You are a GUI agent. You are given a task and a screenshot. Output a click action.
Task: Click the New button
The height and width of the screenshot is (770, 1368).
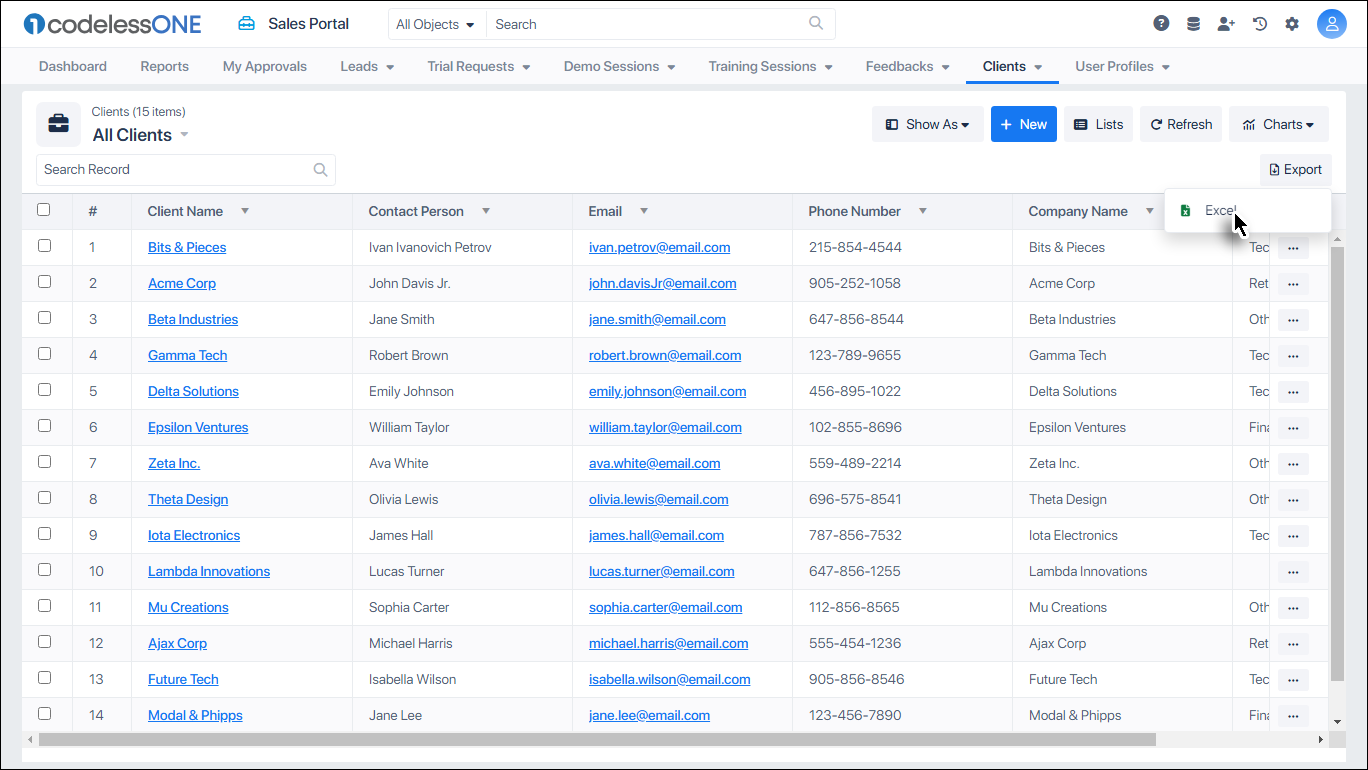1024,124
